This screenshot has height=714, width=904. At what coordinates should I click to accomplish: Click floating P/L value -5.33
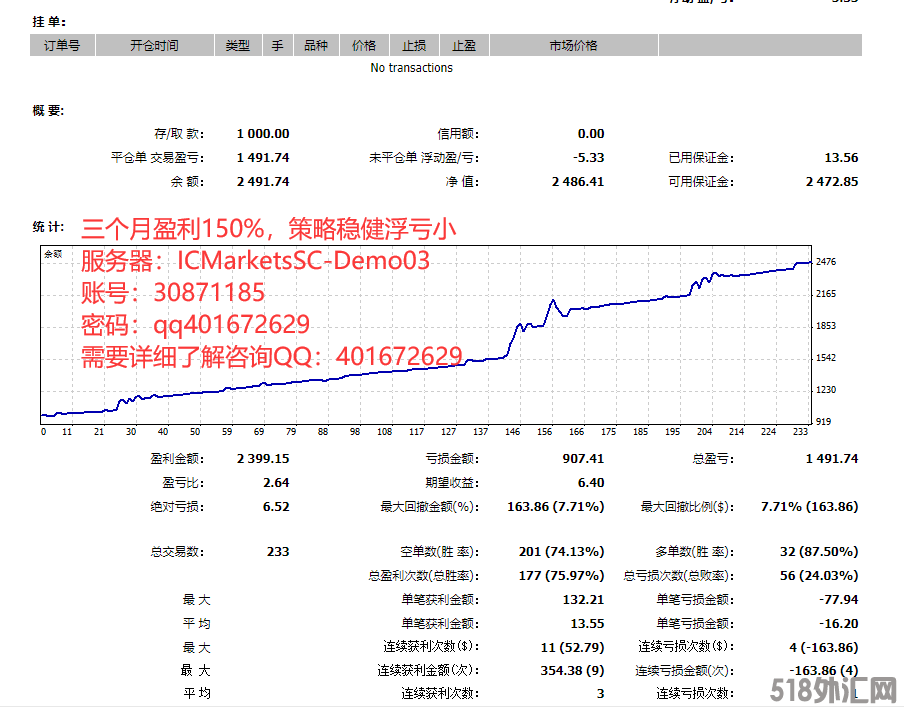click(x=589, y=158)
